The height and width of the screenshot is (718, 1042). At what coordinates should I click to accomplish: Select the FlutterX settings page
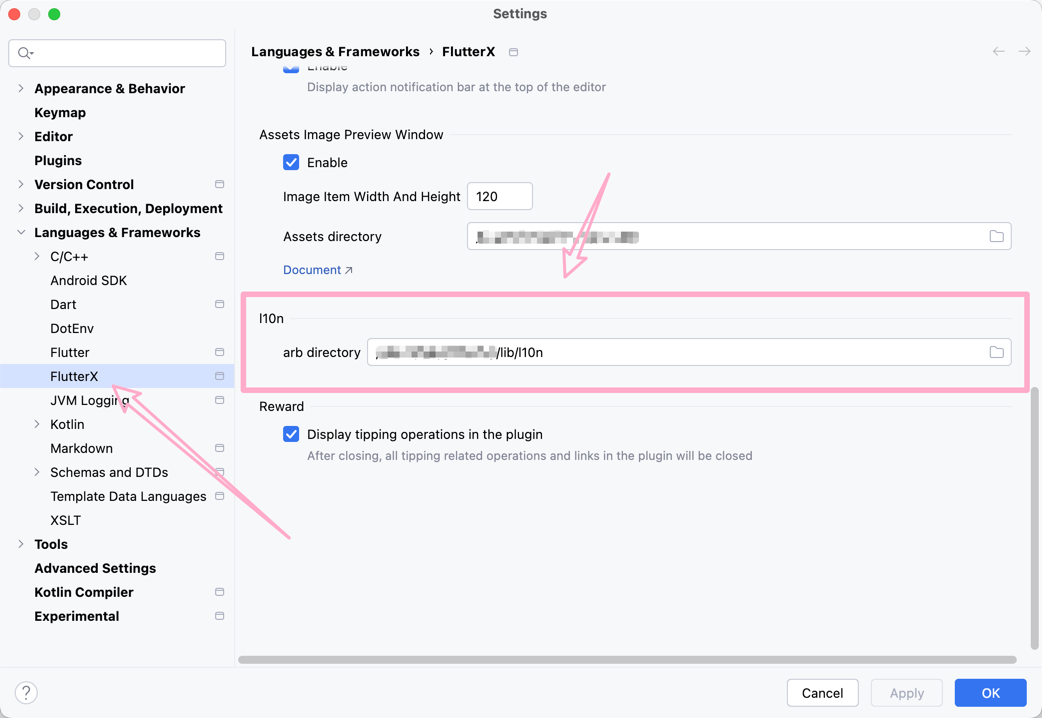[x=74, y=376]
